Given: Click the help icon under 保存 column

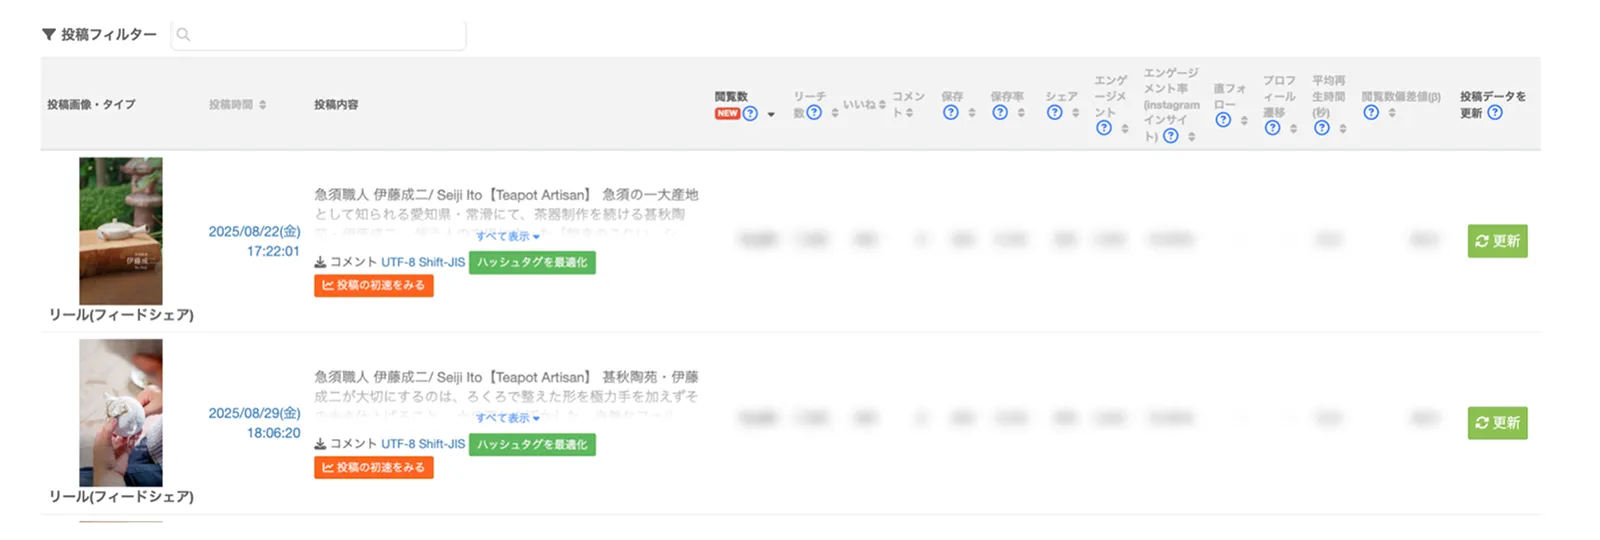Looking at the screenshot, I should click(x=950, y=112).
